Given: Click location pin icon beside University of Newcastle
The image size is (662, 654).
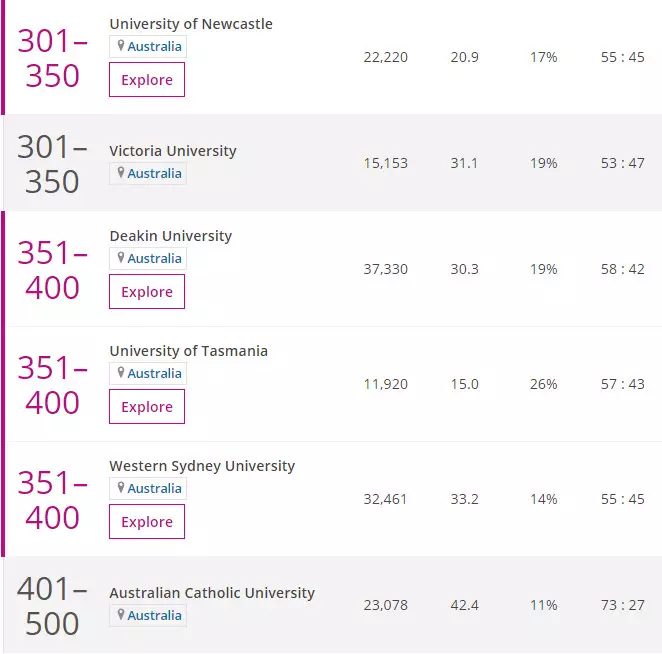Looking at the screenshot, I should pos(121,47).
